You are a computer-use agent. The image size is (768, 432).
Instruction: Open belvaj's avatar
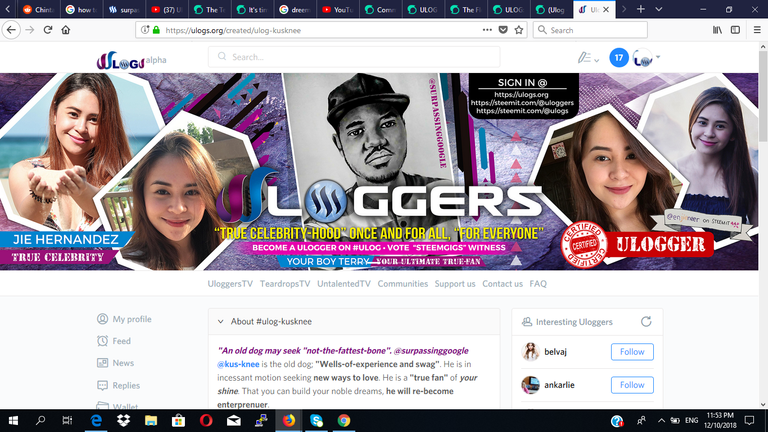[x=530, y=352]
